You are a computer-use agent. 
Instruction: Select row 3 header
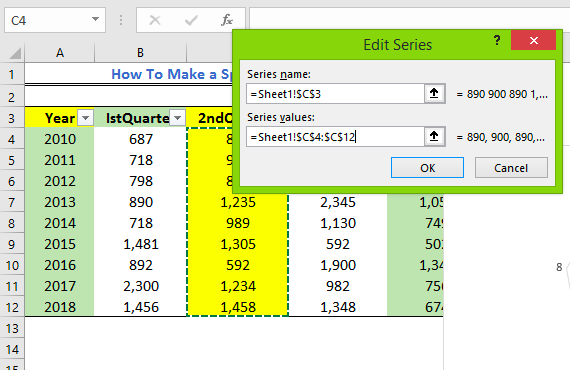[x=12, y=118]
